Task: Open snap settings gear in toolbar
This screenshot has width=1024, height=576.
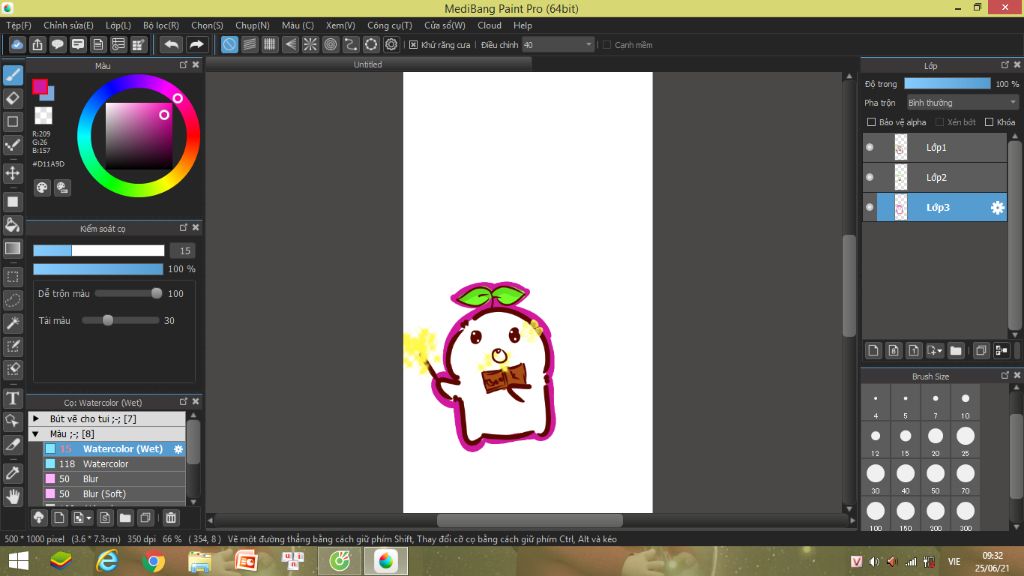Action: (391, 44)
